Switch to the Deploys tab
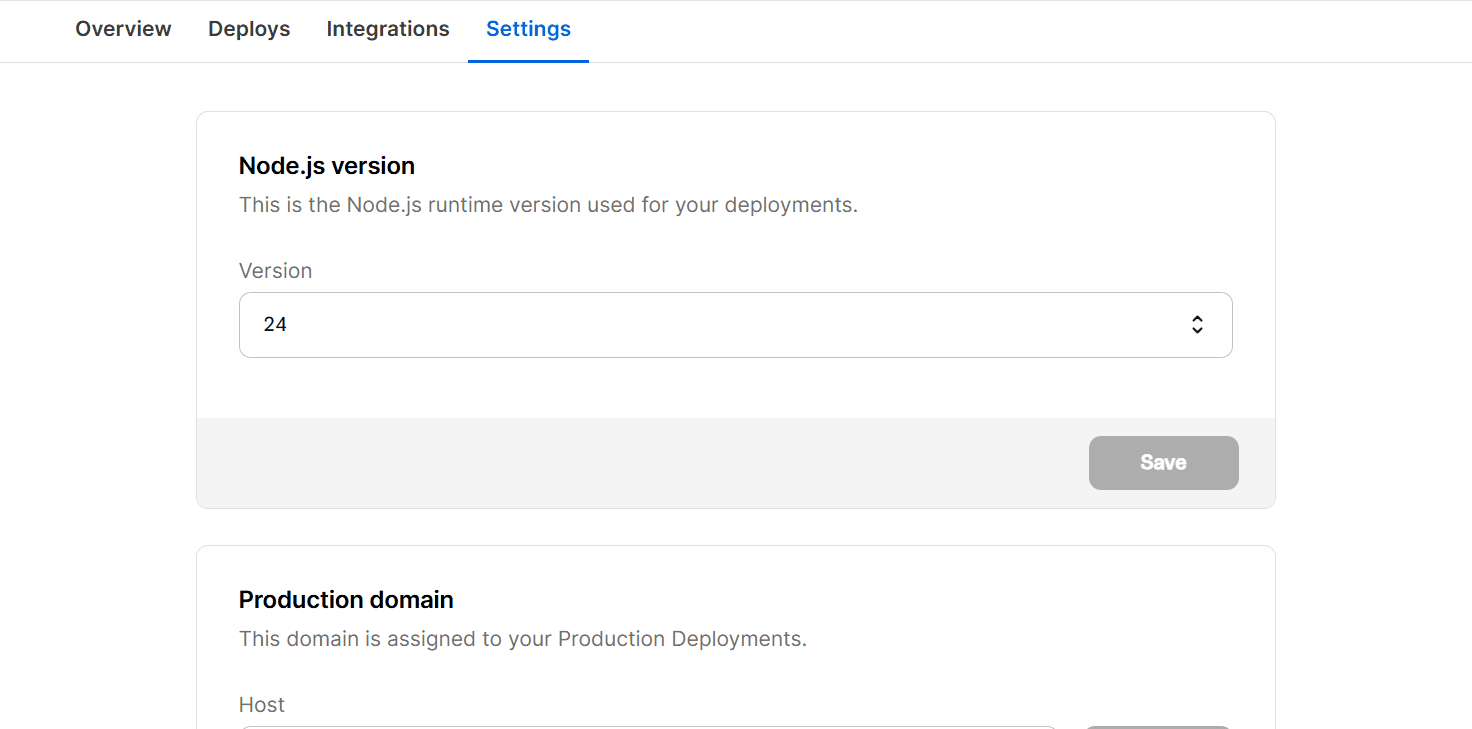The width and height of the screenshot is (1472, 729). click(x=249, y=29)
